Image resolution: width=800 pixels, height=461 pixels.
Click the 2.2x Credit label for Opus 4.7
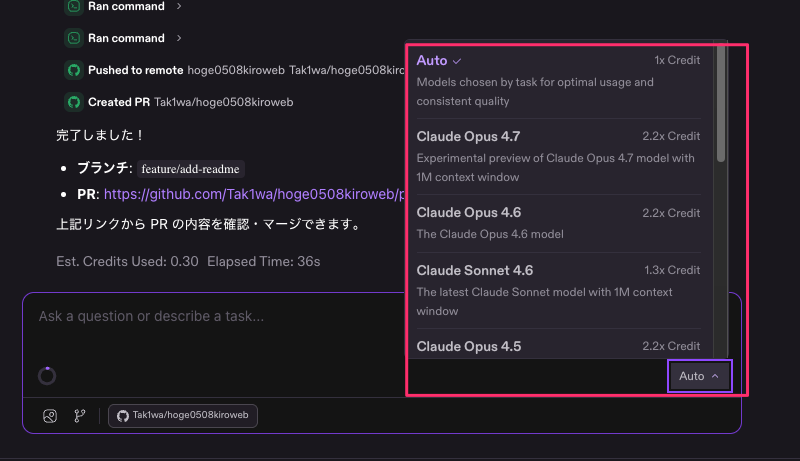(671, 136)
